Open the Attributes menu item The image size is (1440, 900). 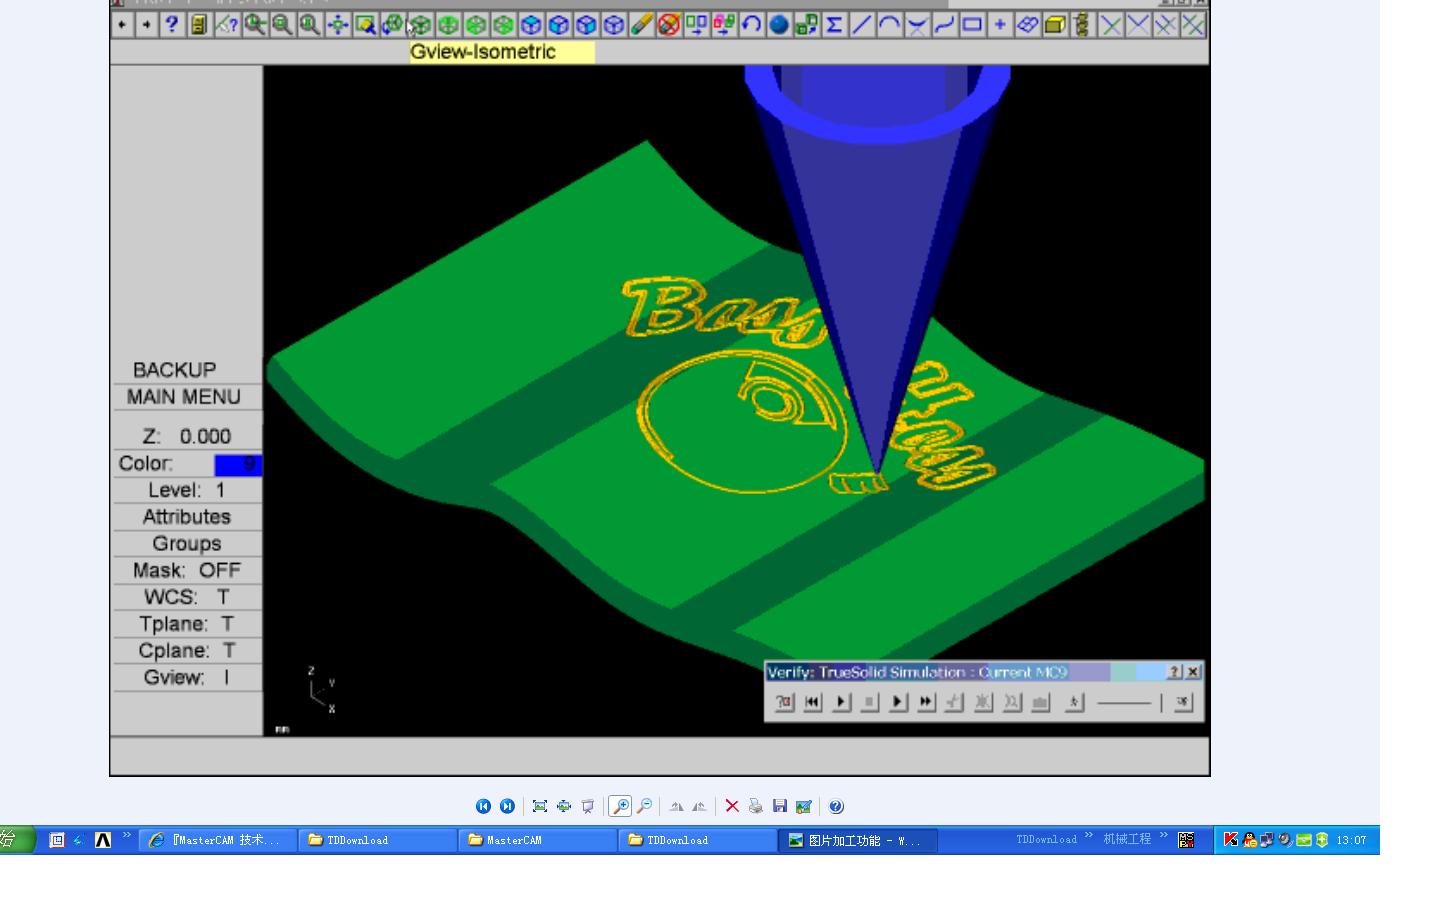[187, 517]
